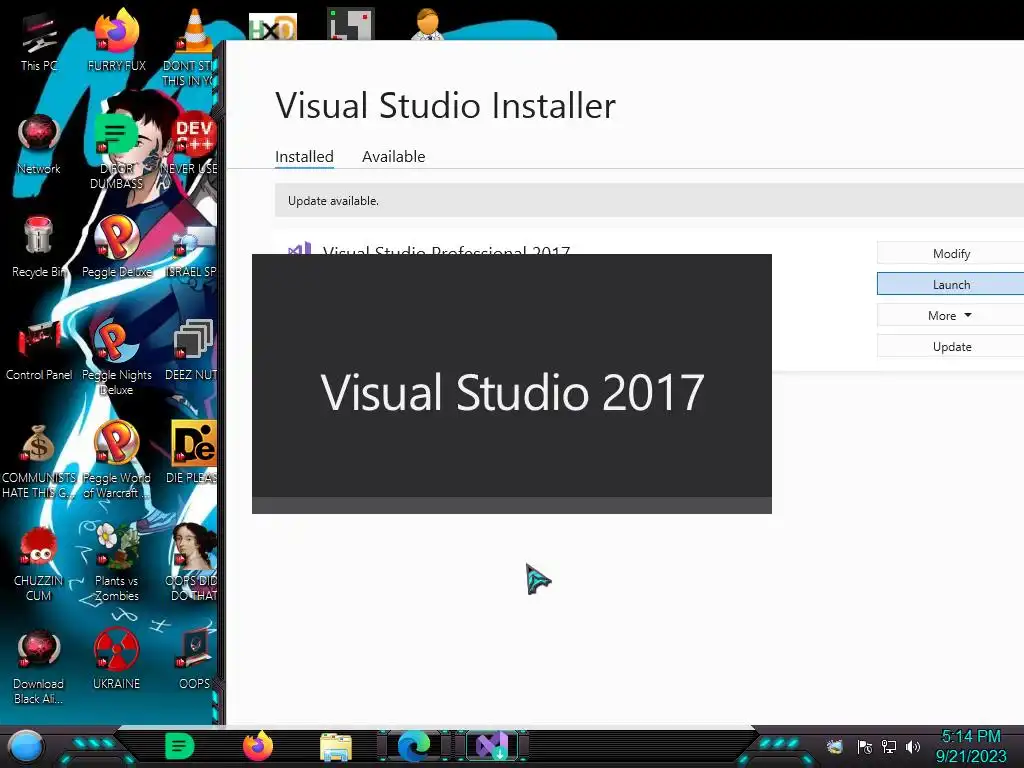Open the CHUZZIN red fuzzy icon
Screen dimensions: 1024x768
coord(39,563)
